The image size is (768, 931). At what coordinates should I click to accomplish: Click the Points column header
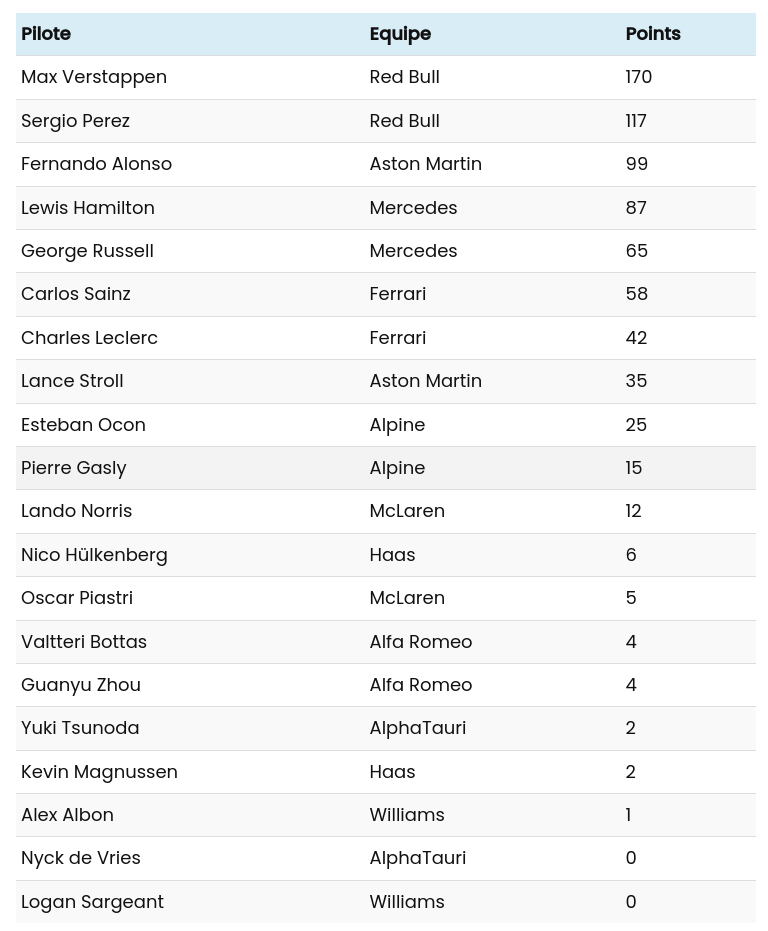(x=652, y=34)
